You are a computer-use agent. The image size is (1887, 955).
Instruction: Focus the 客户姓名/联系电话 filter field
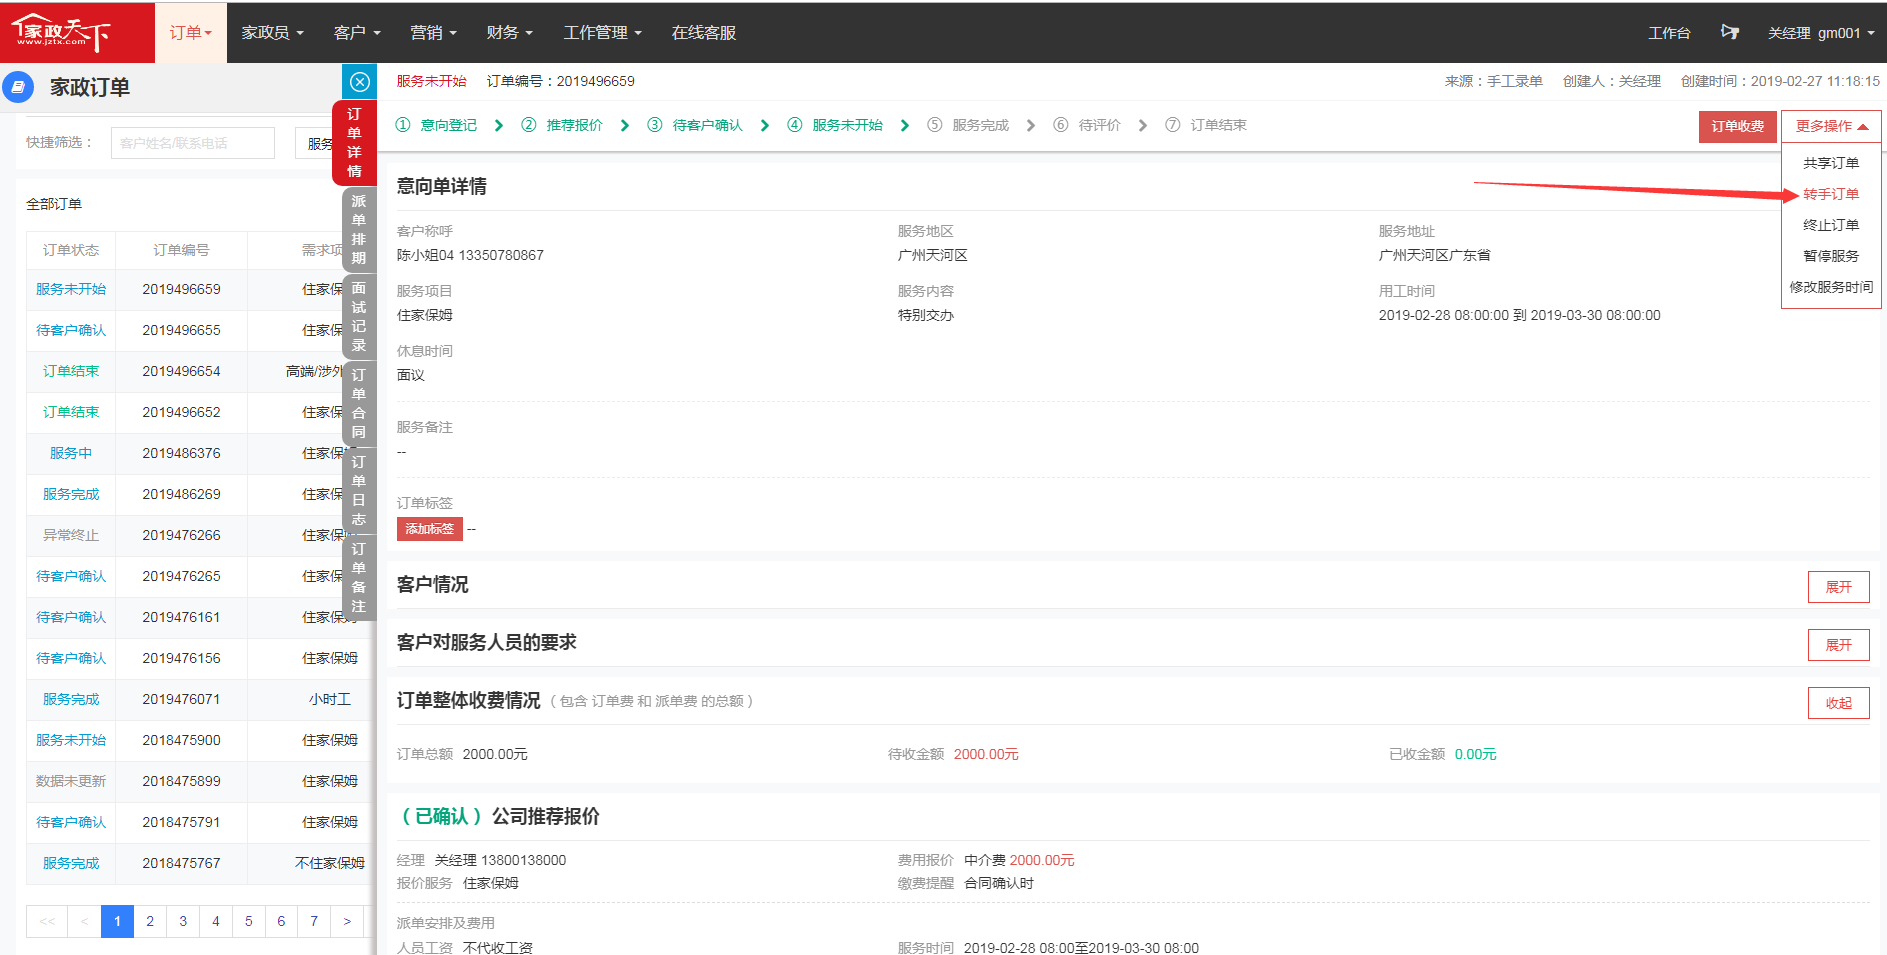click(193, 143)
